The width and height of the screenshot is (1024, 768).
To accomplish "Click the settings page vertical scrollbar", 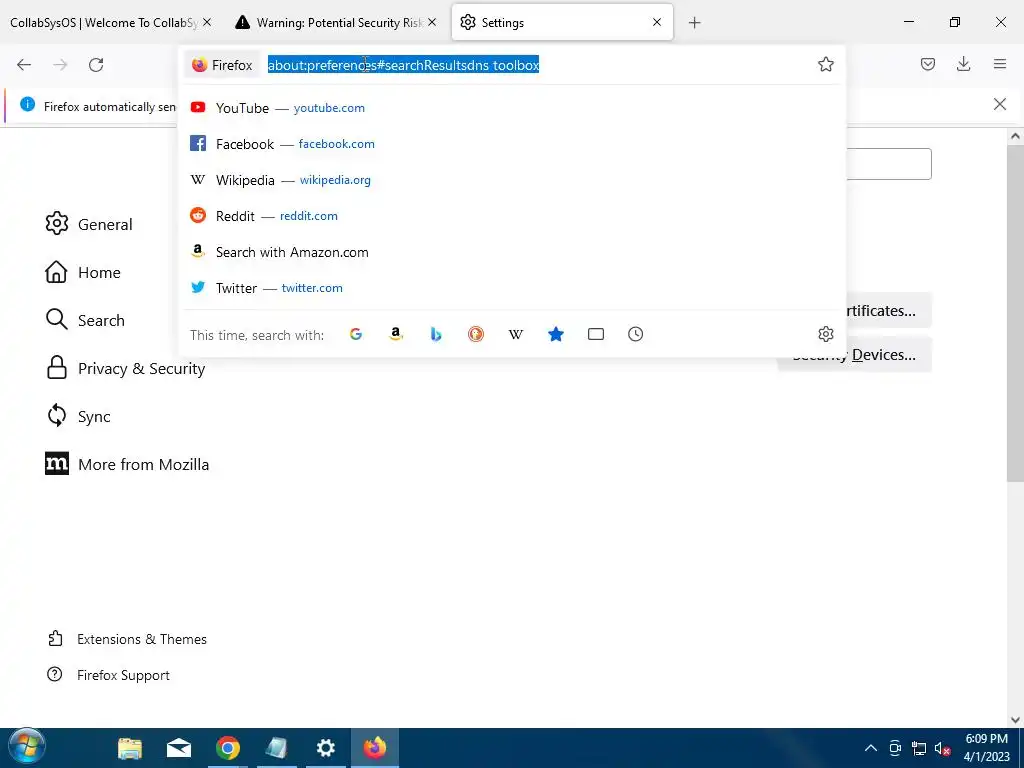I will click(1015, 313).
